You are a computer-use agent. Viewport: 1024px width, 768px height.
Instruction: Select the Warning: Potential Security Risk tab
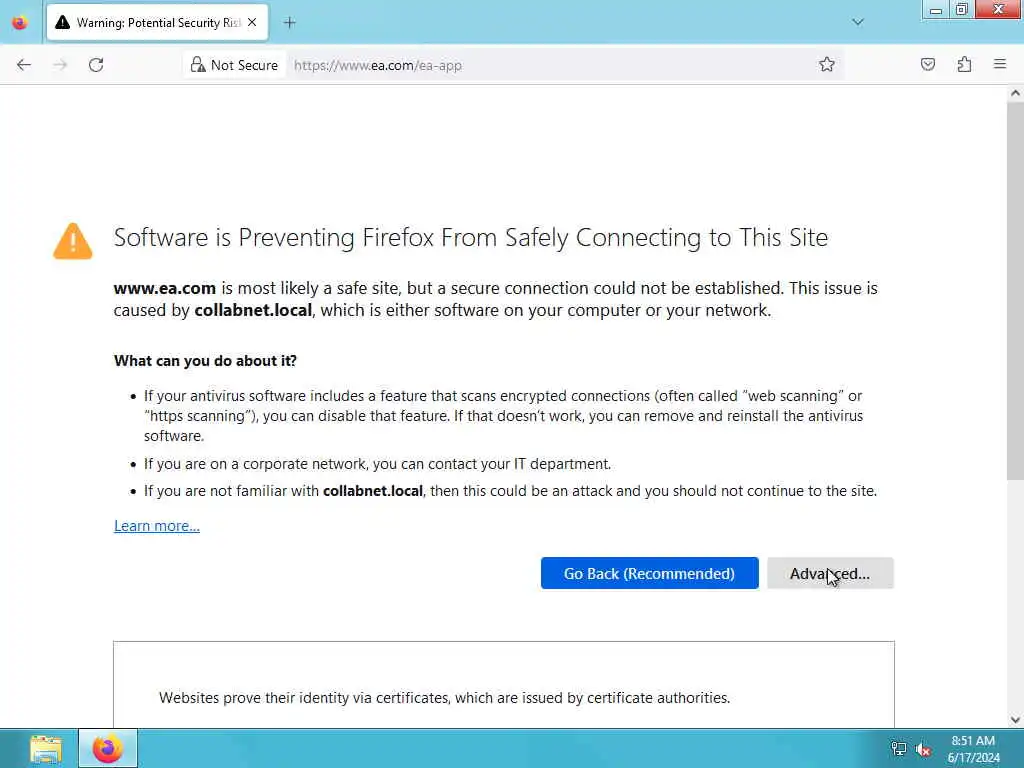(150, 22)
